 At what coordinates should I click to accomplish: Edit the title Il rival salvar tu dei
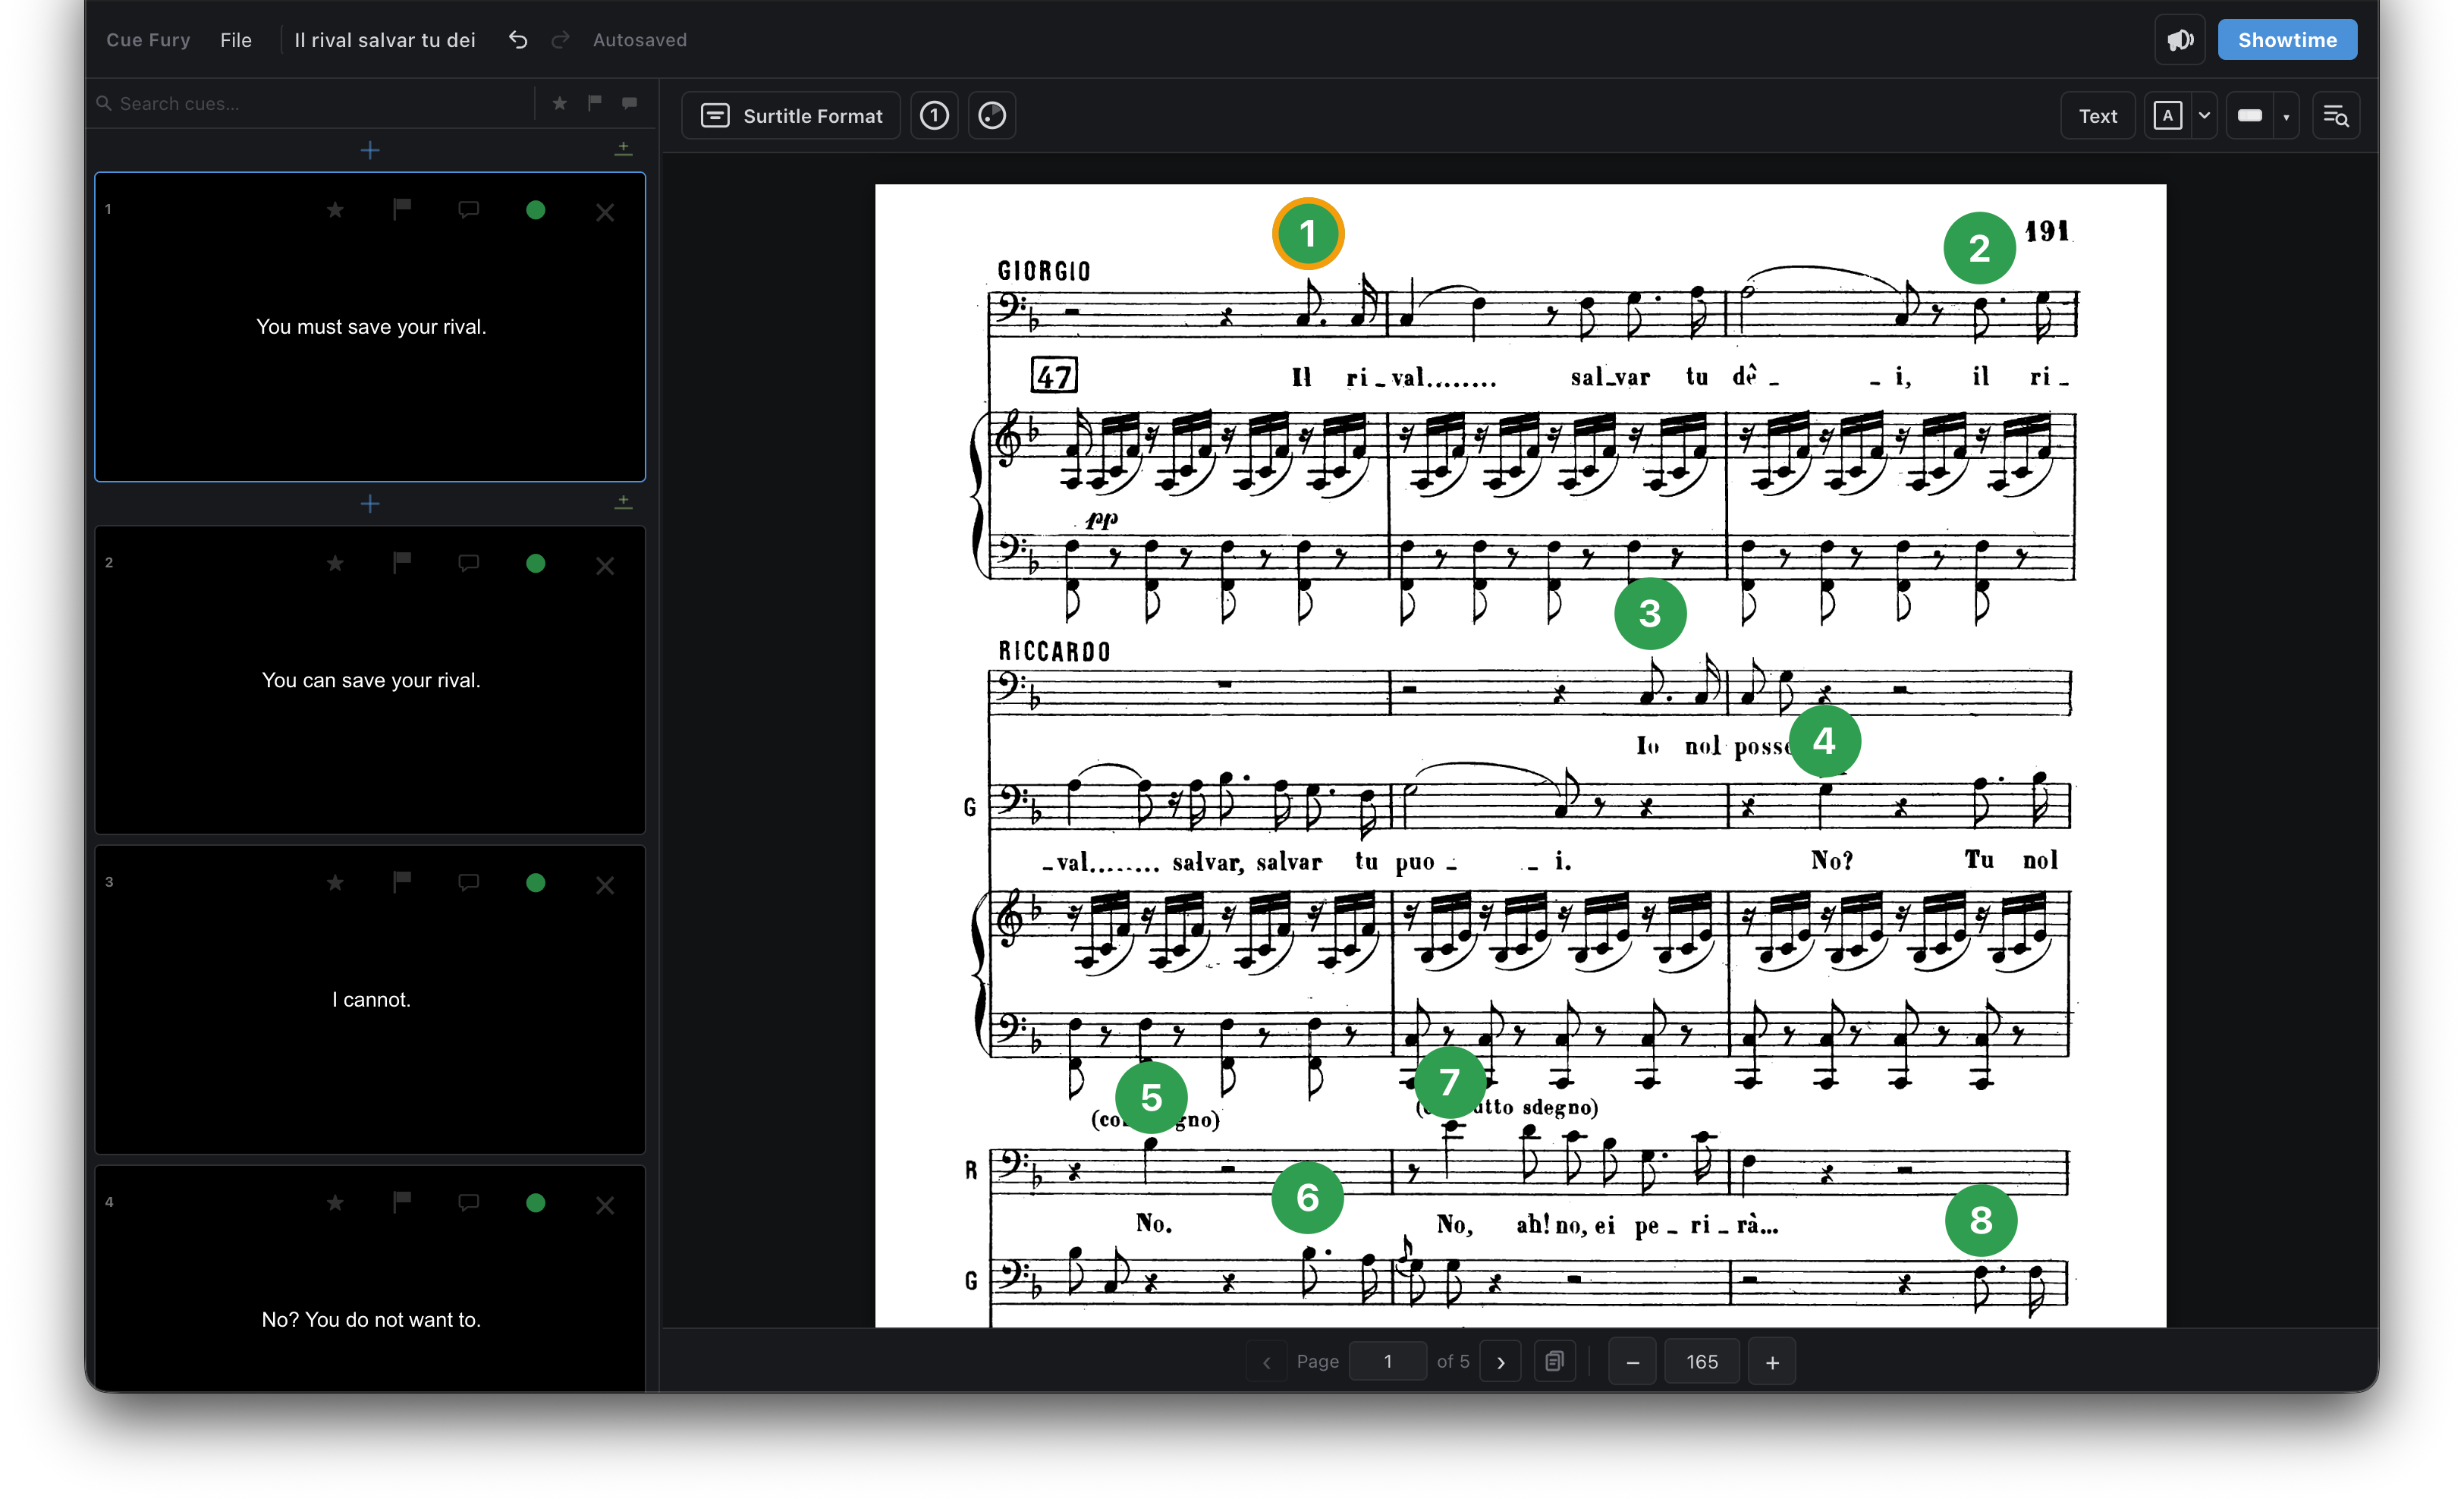click(385, 40)
